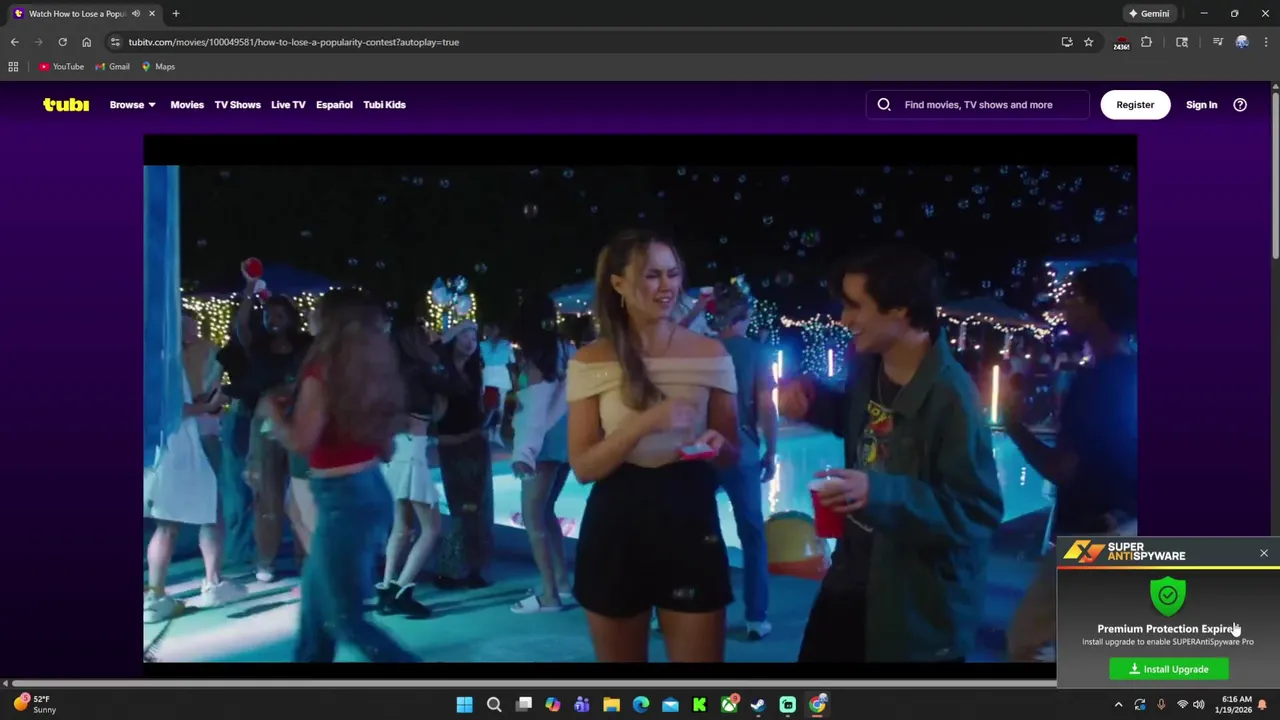Switch to Español content
The image size is (1280, 720).
click(x=334, y=104)
